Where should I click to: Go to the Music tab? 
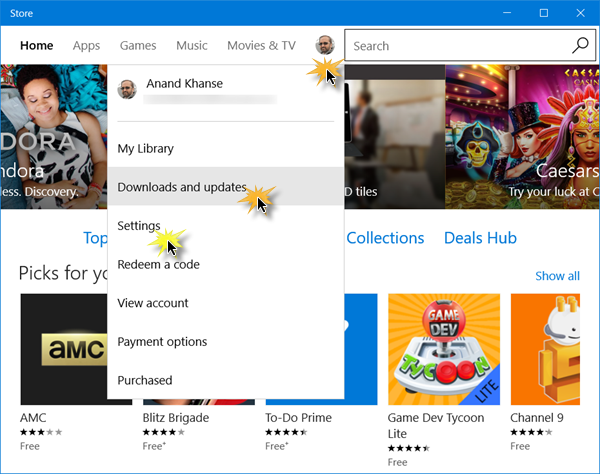click(x=192, y=46)
